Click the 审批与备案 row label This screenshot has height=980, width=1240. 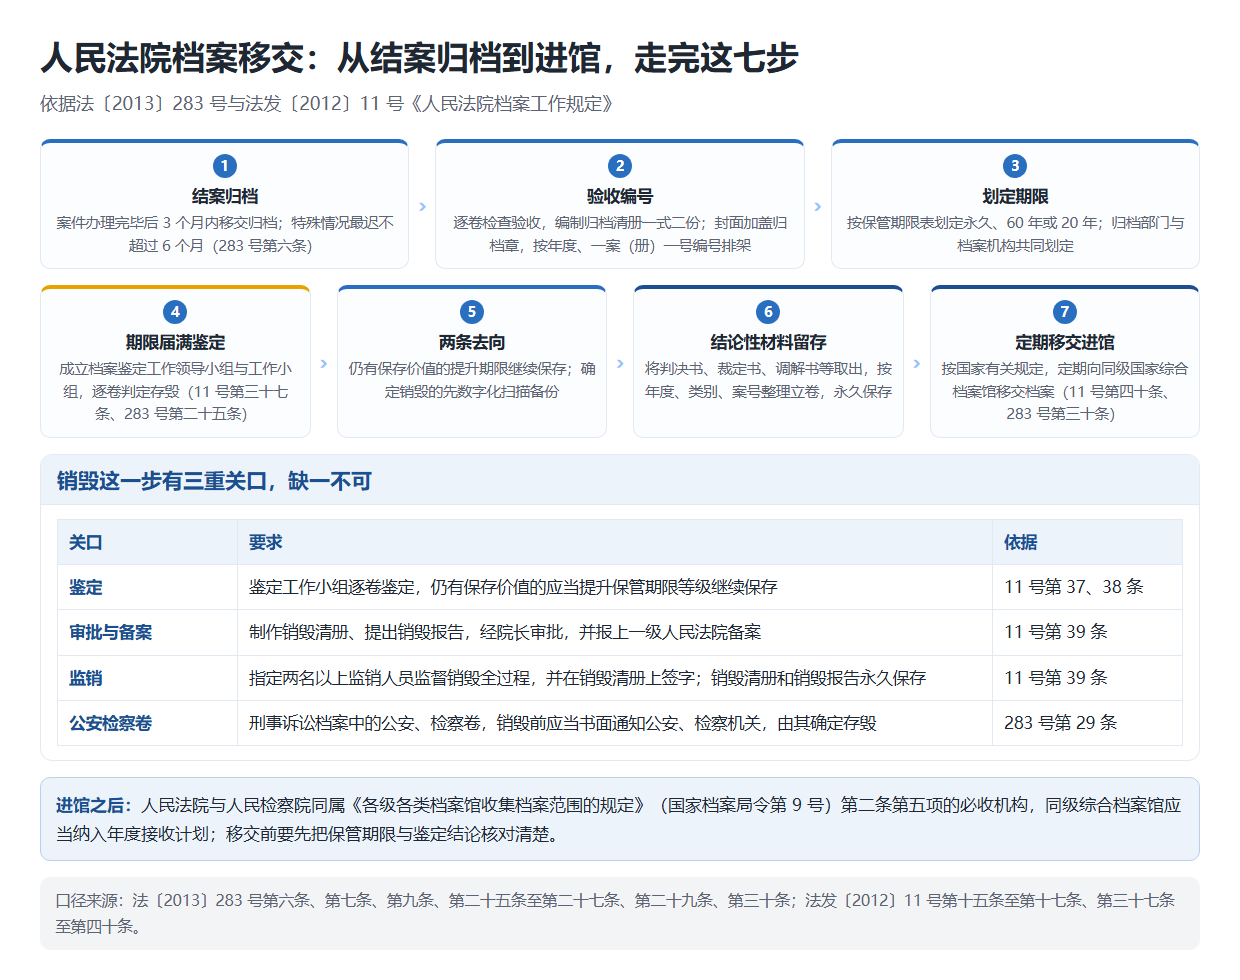click(x=111, y=632)
